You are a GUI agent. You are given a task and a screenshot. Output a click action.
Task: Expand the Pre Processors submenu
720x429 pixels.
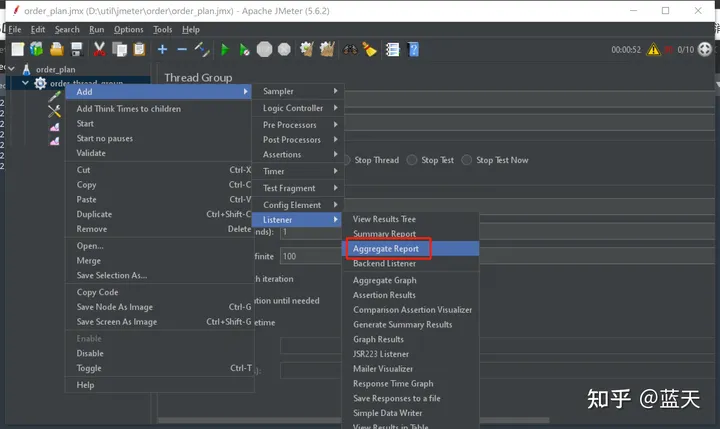click(298, 125)
